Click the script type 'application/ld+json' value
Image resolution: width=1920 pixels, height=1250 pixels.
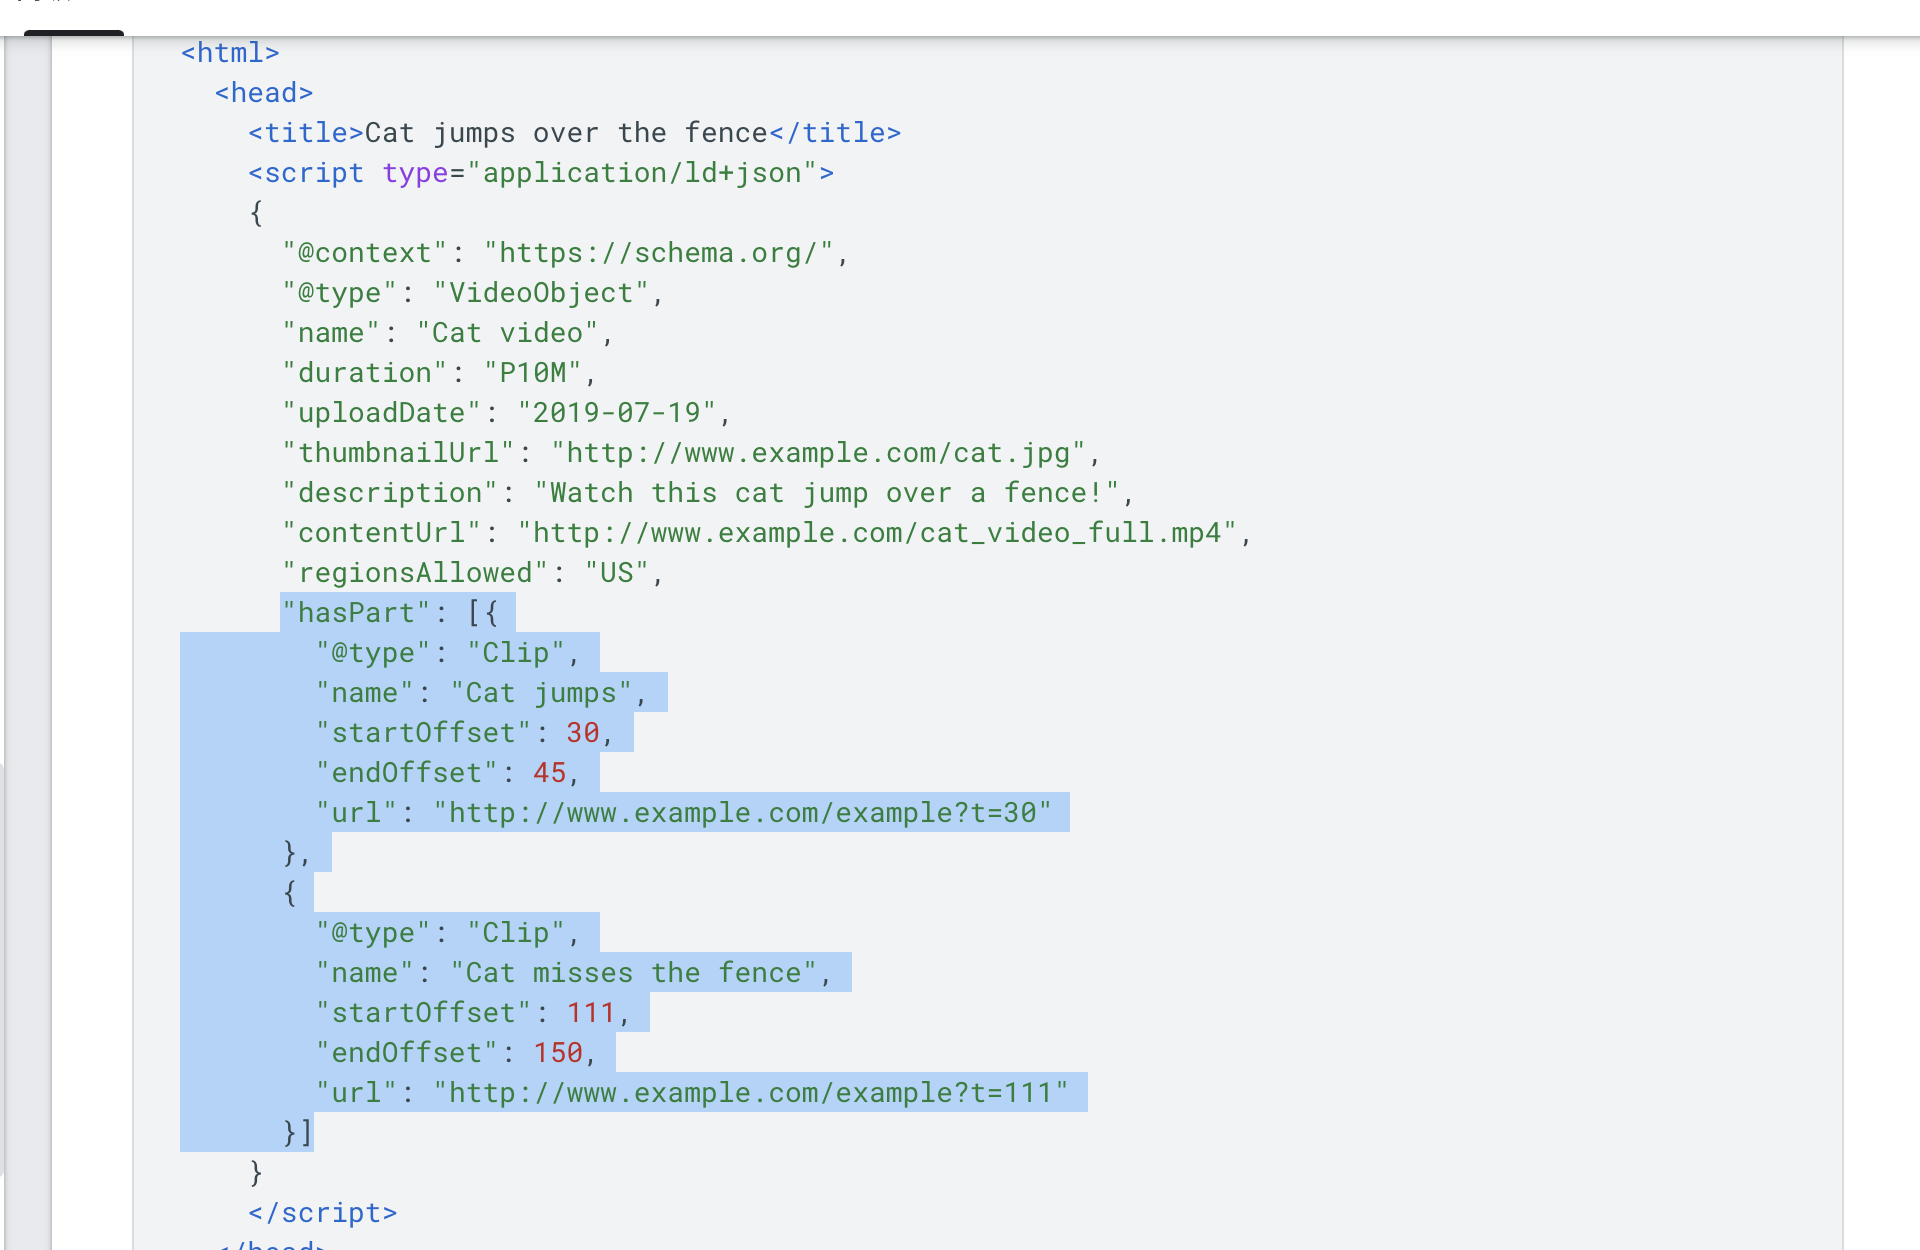(642, 173)
